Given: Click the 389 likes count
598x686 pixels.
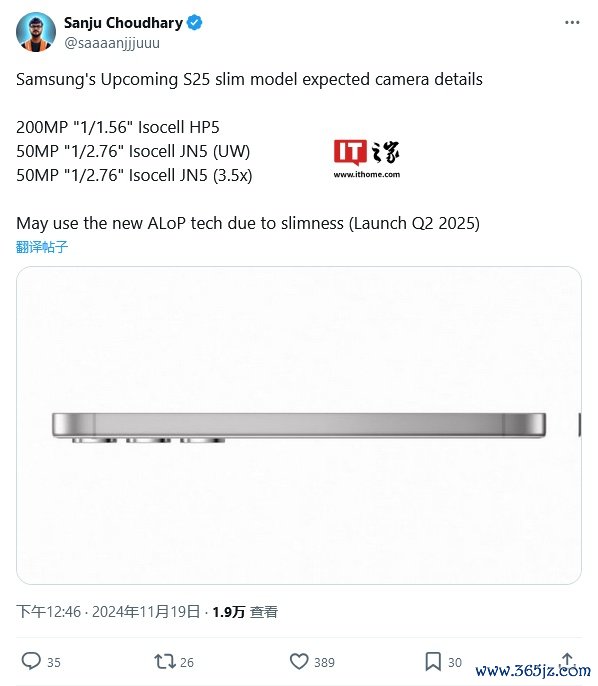Looking at the screenshot, I should (324, 662).
